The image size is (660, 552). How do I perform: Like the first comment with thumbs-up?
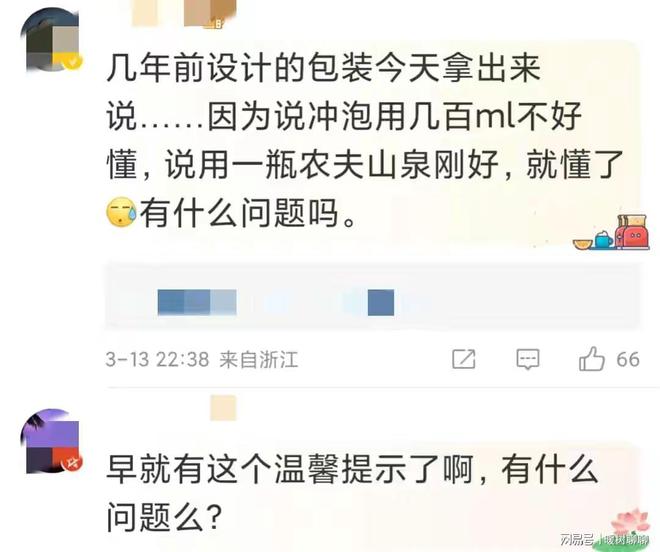[591, 359]
